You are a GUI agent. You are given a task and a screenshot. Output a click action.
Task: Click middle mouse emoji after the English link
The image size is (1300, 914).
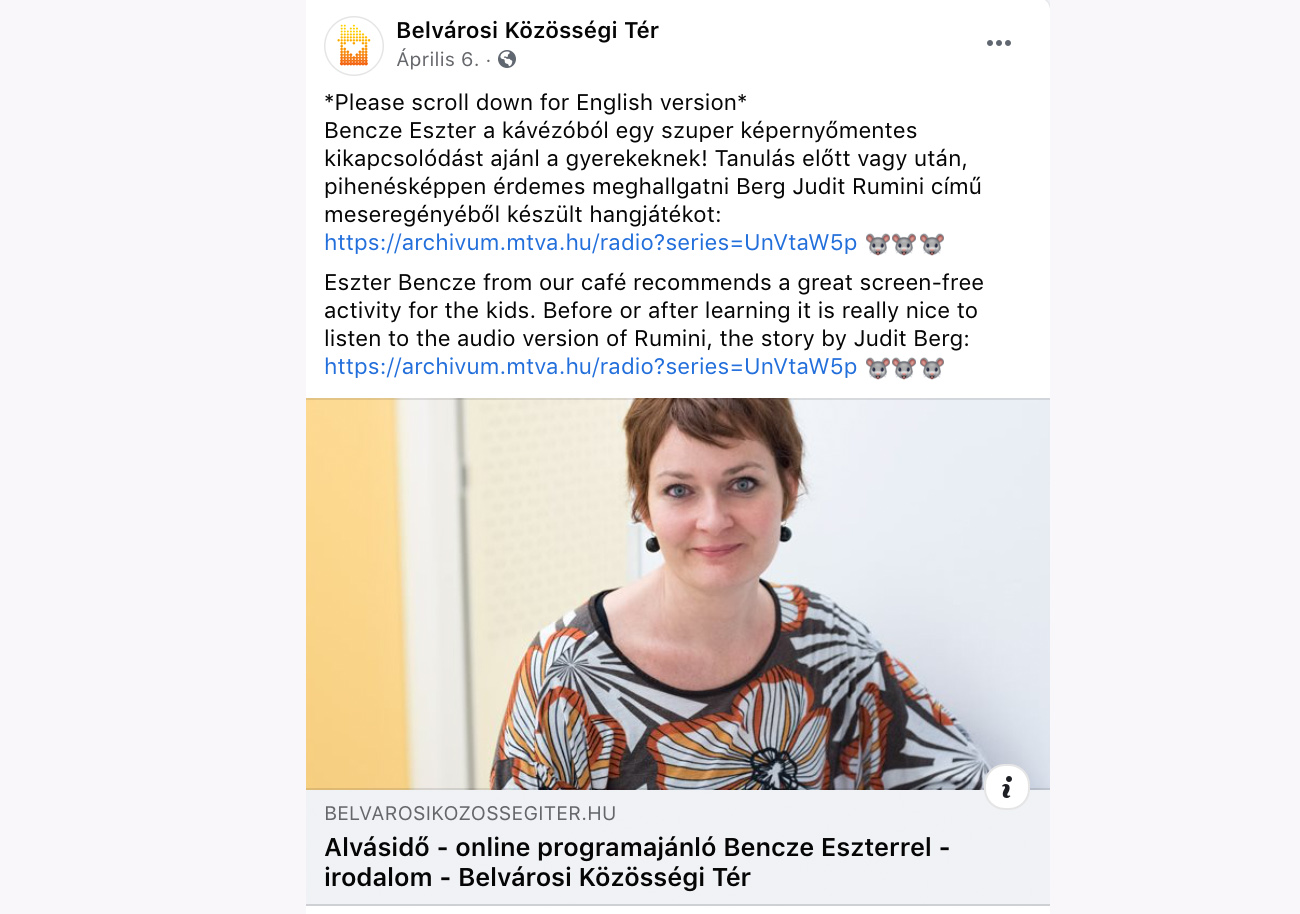click(x=905, y=367)
